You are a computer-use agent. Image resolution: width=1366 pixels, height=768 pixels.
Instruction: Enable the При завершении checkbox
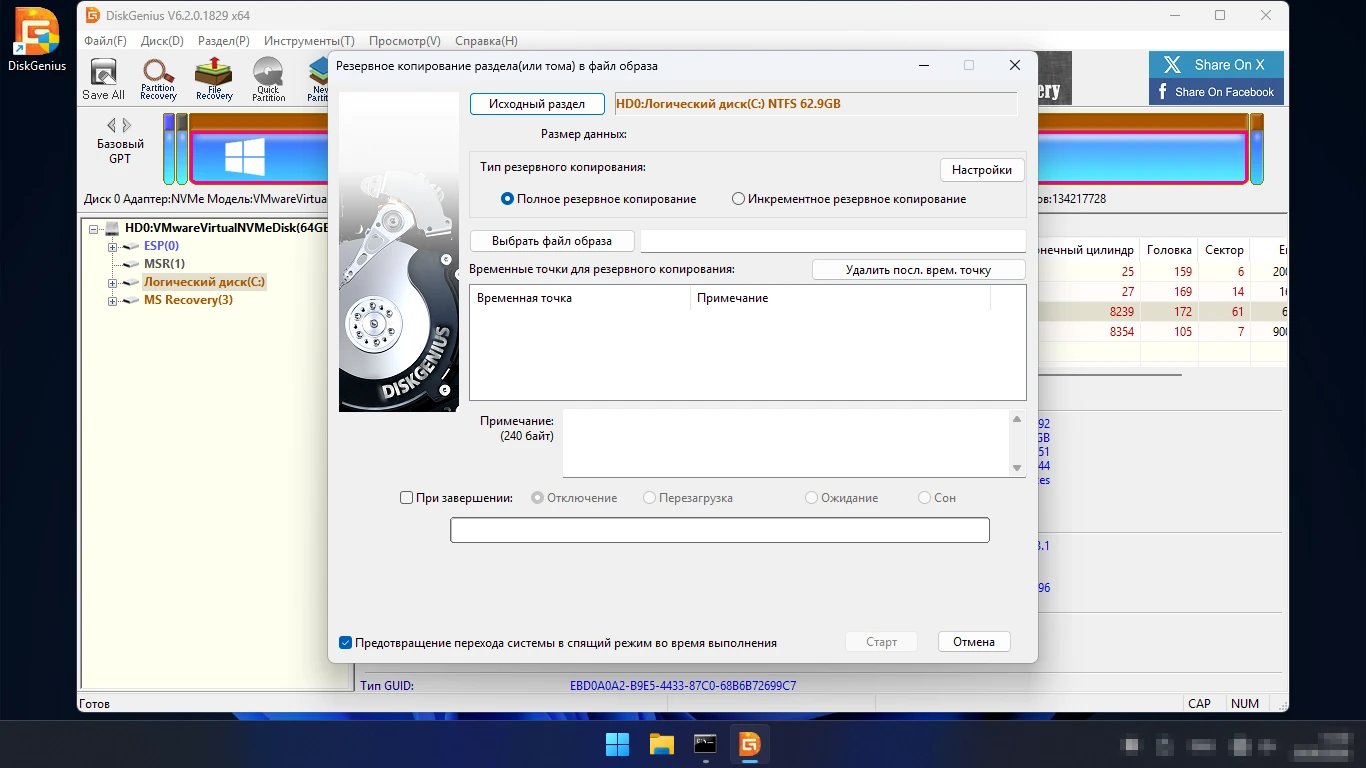point(407,497)
